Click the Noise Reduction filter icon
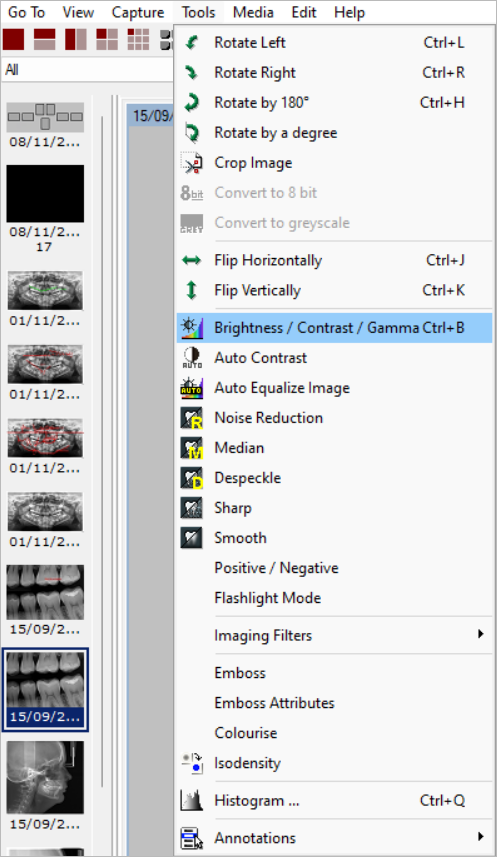 (191, 418)
